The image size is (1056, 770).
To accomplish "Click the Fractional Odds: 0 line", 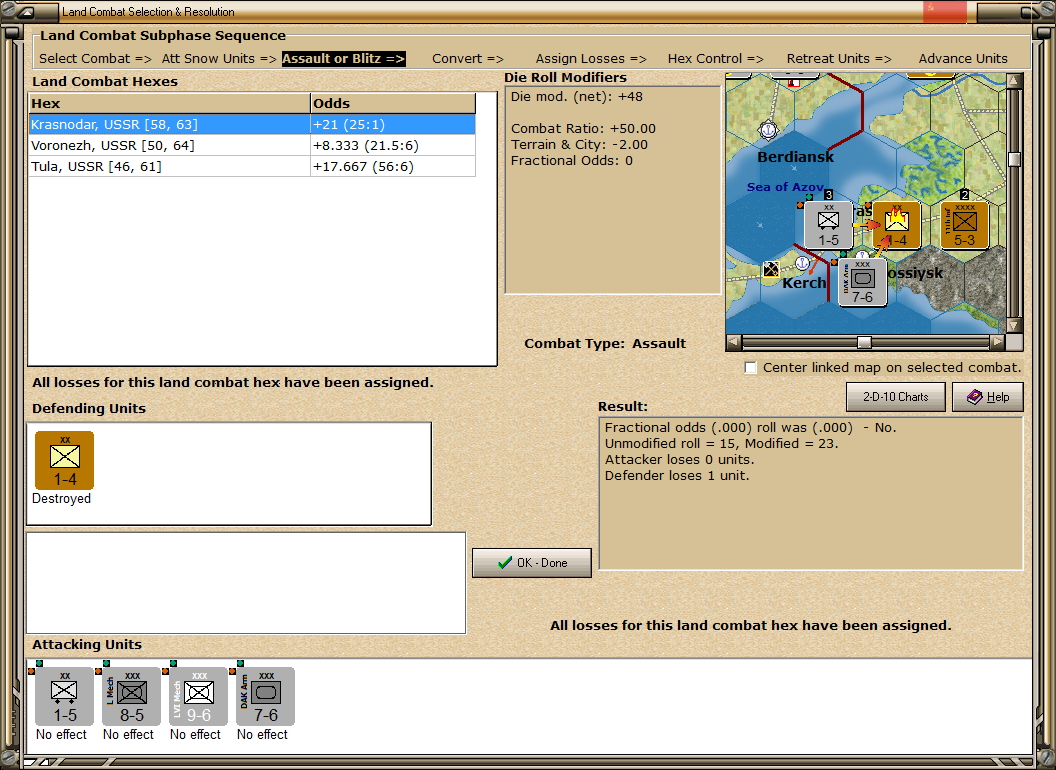I will 571,160.
